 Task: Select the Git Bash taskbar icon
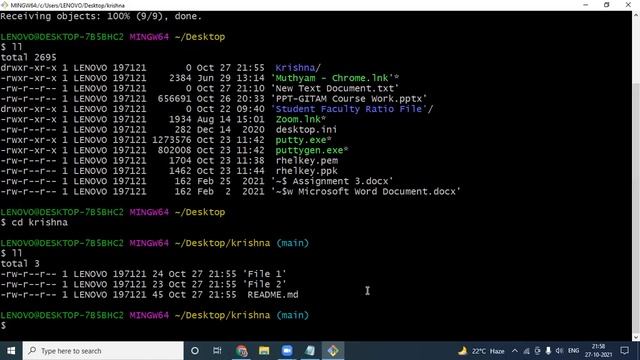coord(333,351)
